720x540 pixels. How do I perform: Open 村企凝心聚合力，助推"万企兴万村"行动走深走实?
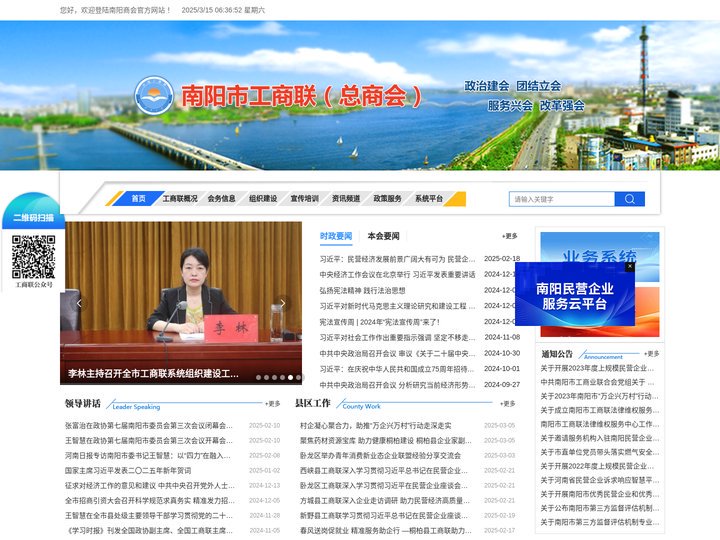click(376, 426)
